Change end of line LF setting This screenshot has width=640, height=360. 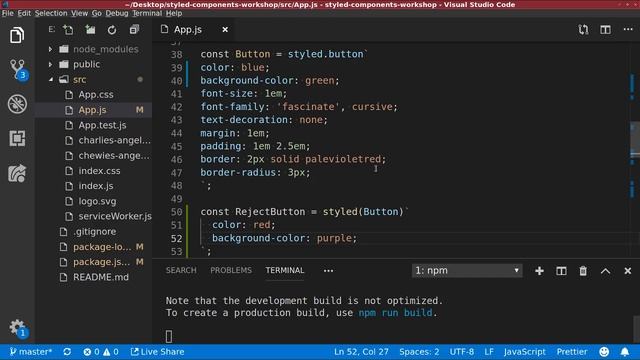pyautogui.click(x=489, y=351)
